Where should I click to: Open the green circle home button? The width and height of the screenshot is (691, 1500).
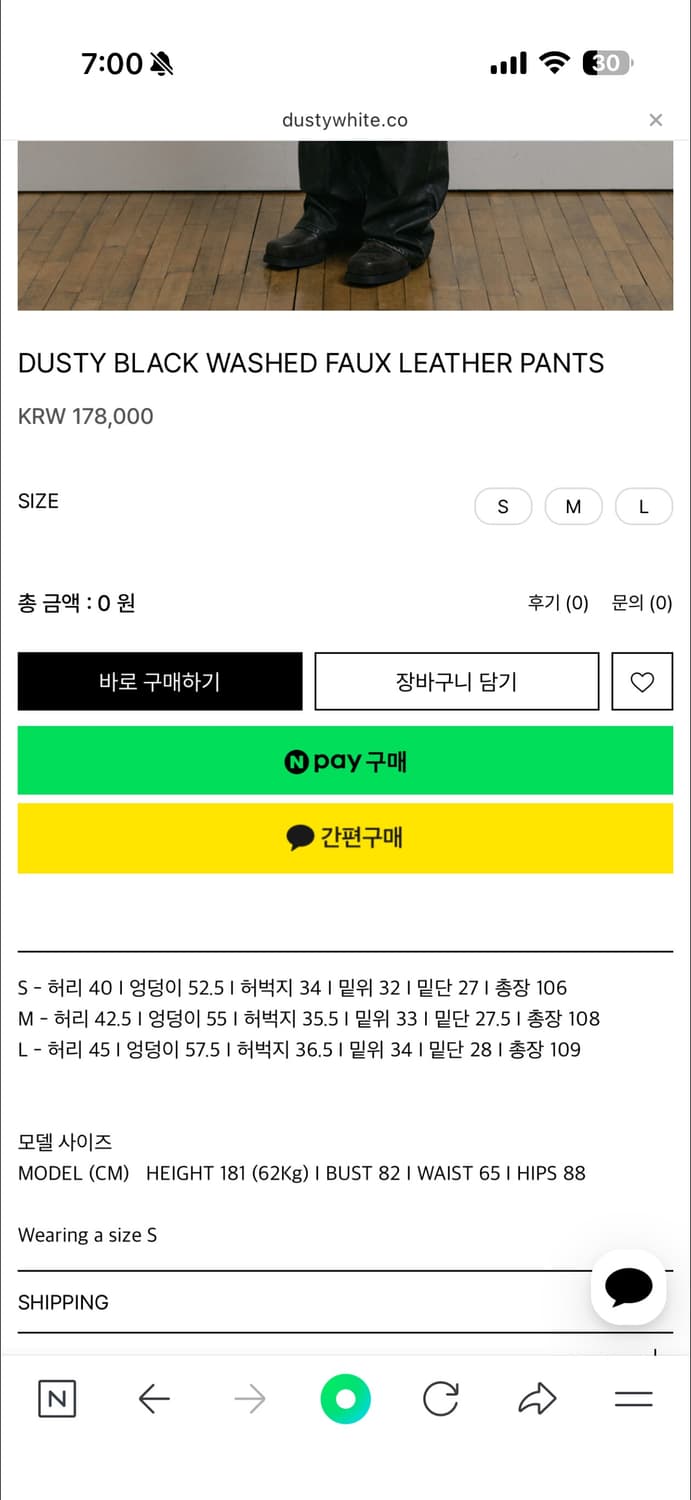point(345,1399)
